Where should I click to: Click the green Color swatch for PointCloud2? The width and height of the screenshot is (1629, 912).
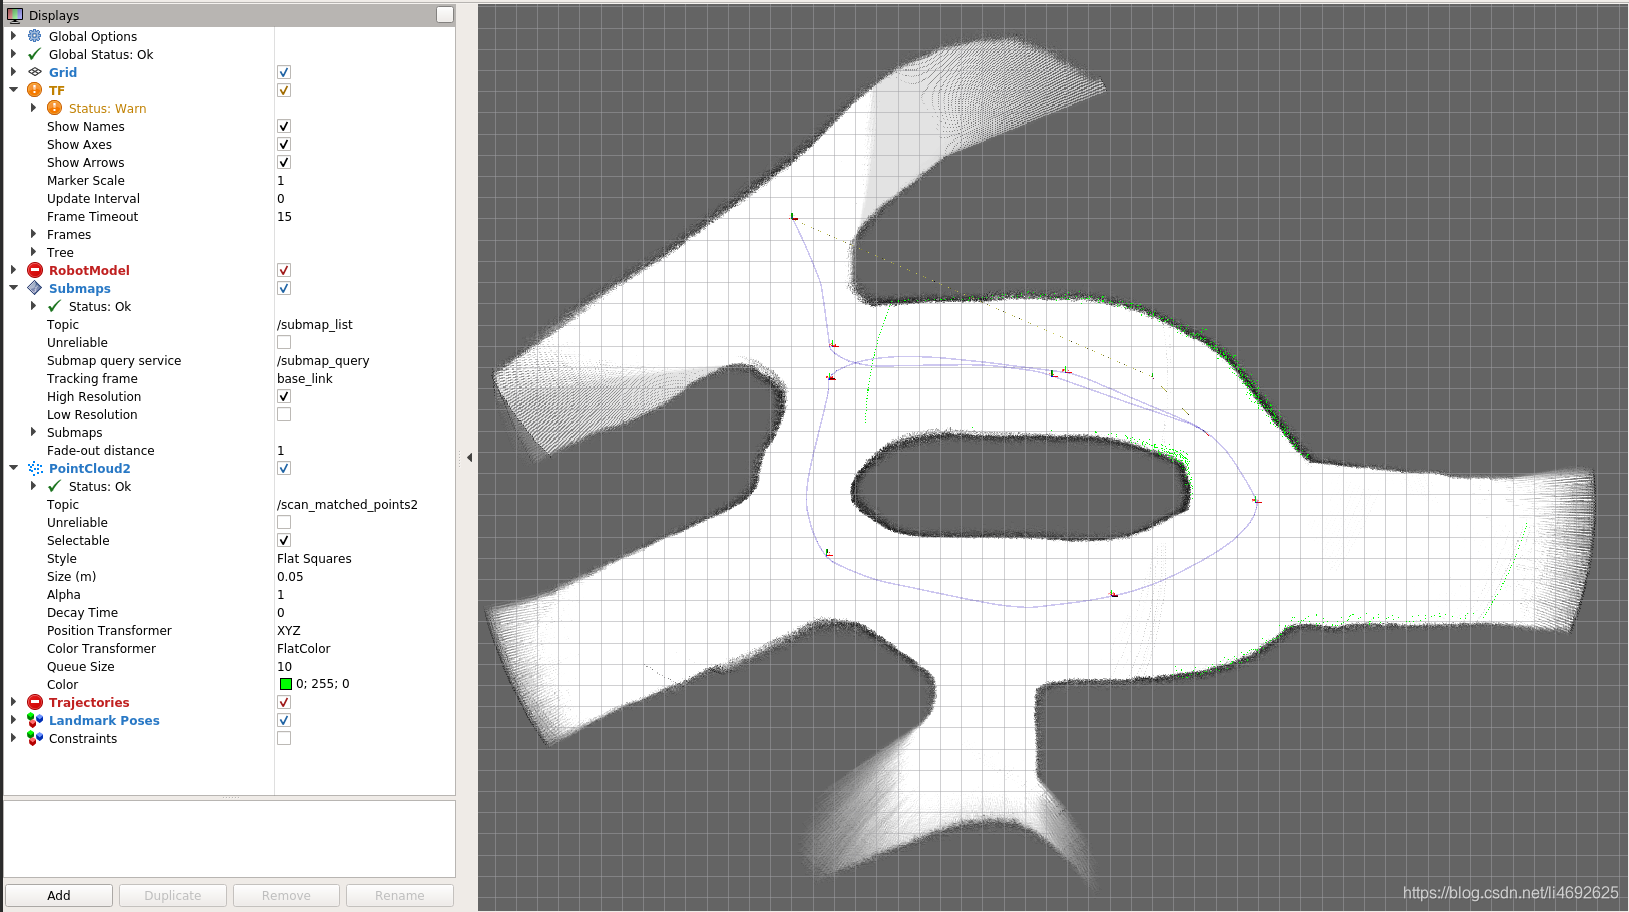tap(285, 684)
